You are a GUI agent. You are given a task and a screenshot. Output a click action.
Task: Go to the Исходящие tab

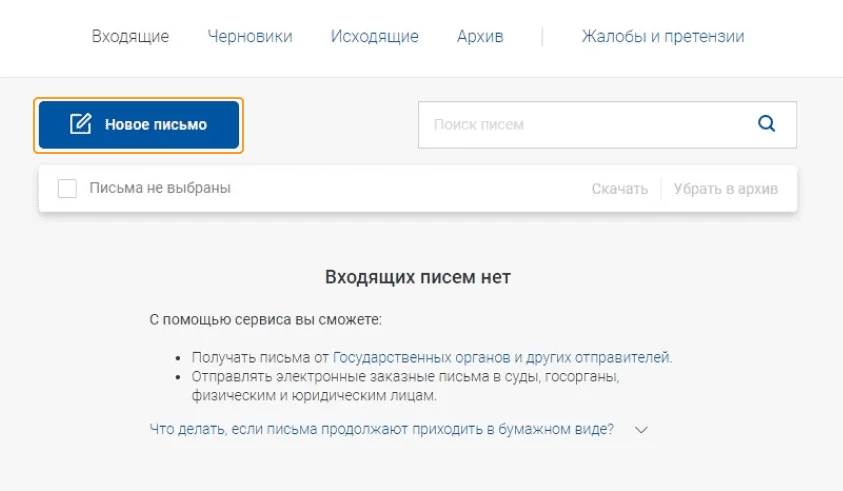[374, 36]
